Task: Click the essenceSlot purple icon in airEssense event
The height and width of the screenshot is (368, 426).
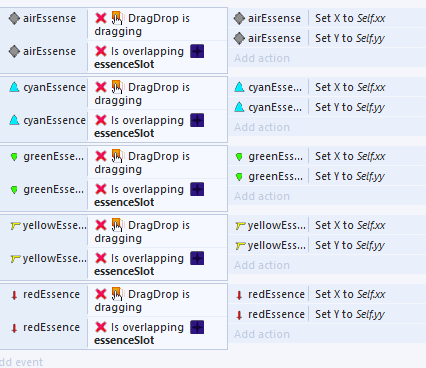Action: click(197, 51)
